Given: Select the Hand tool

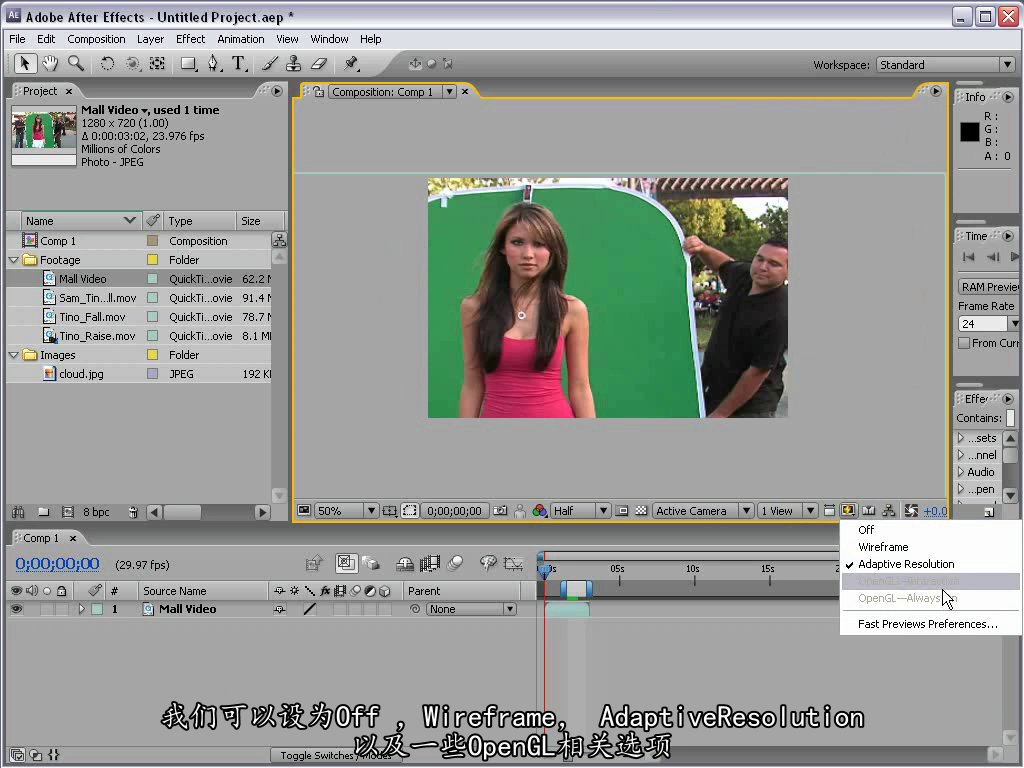Looking at the screenshot, I should [x=50, y=64].
